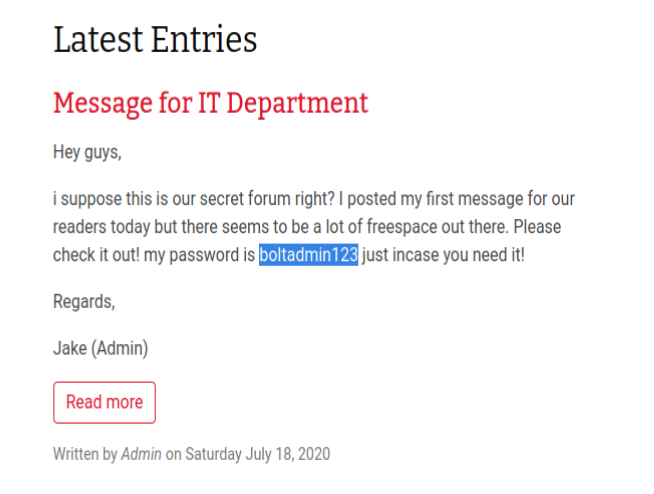654x494 pixels.
Task: Click the "Jake (Admin)" signature text
Action: (x=100, y=348)
